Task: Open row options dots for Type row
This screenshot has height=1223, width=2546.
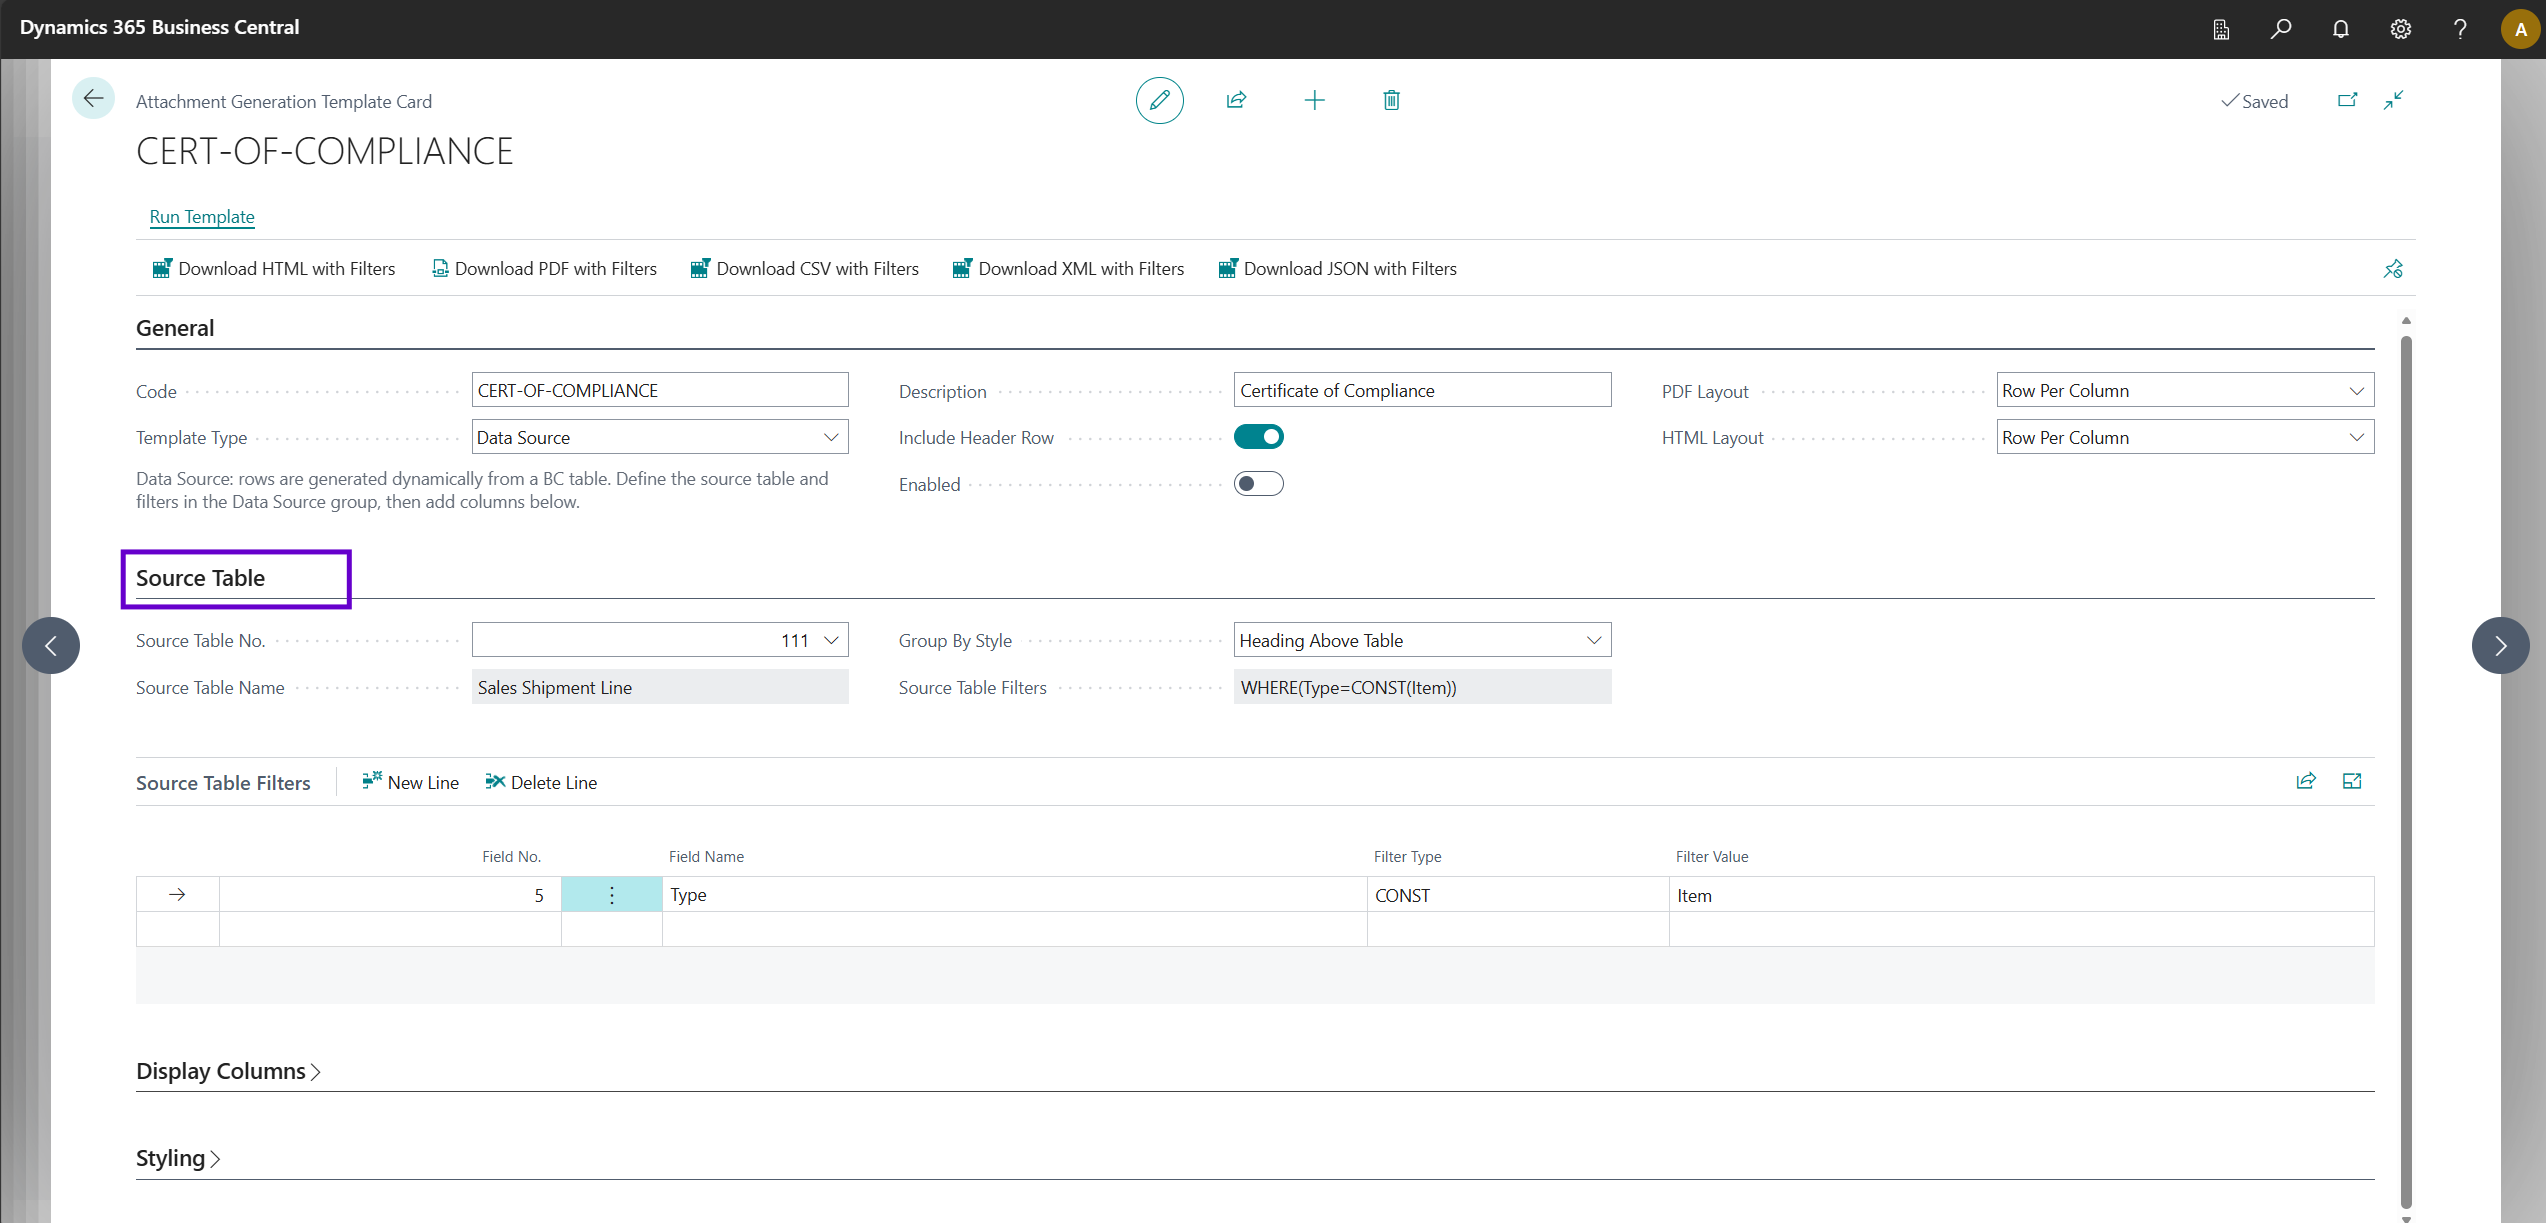Action: (x=611, y=895)
